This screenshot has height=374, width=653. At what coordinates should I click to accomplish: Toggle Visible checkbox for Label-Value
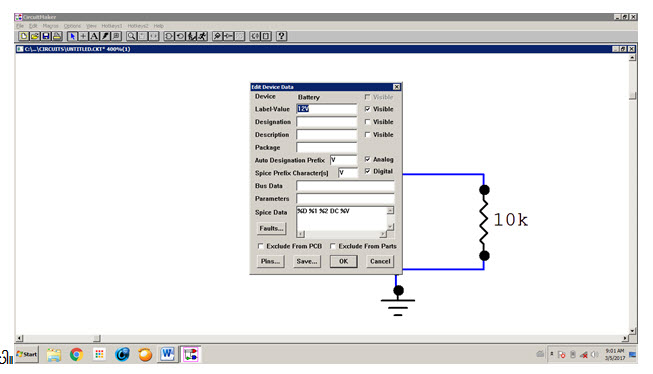click(x=367, y=109)
